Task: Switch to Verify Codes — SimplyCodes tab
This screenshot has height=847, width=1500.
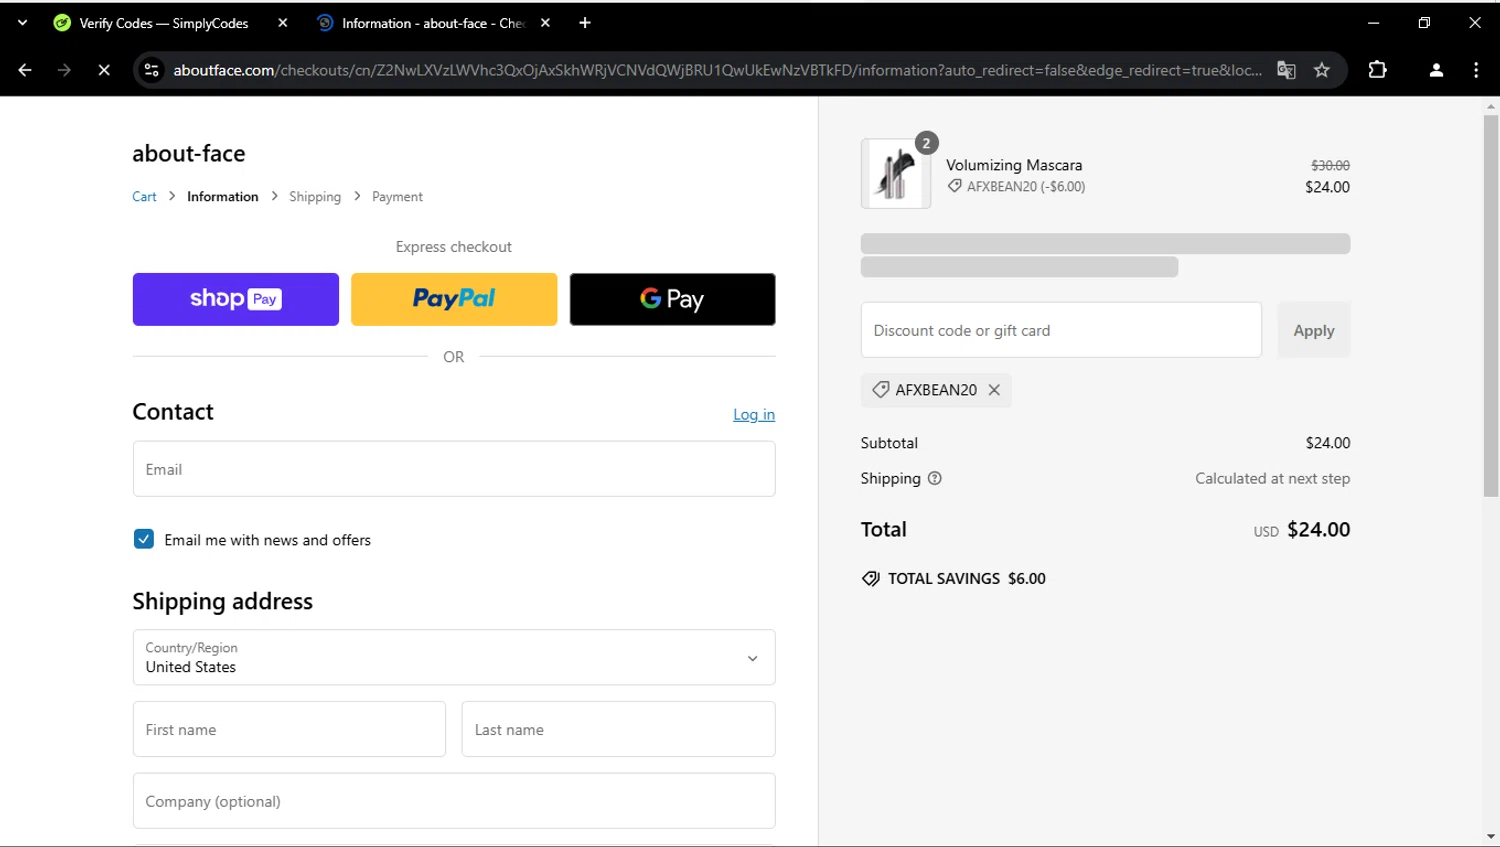Action: click(164, 23)
